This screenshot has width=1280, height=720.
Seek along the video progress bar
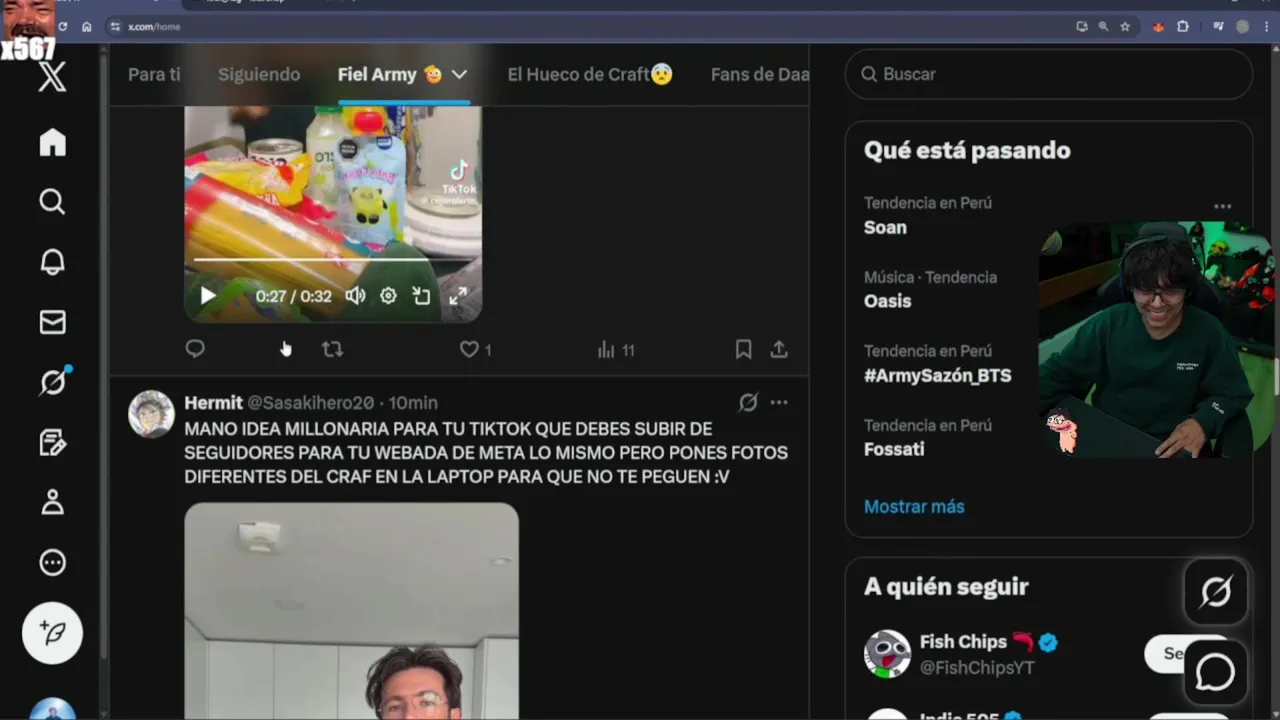[x=332, y=259]
